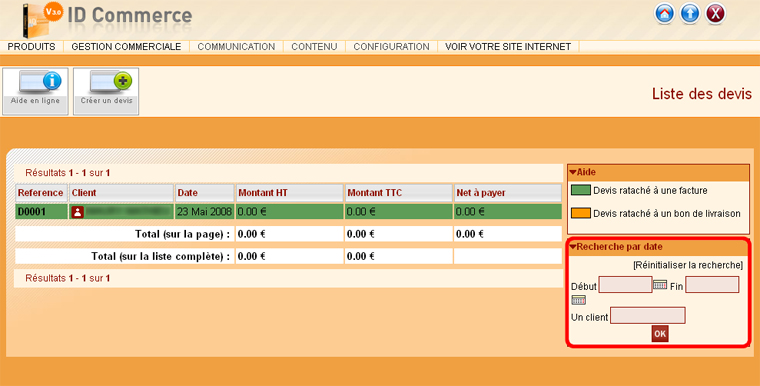Click Devis rataché à un bon de livraison text

pos(666,213)
